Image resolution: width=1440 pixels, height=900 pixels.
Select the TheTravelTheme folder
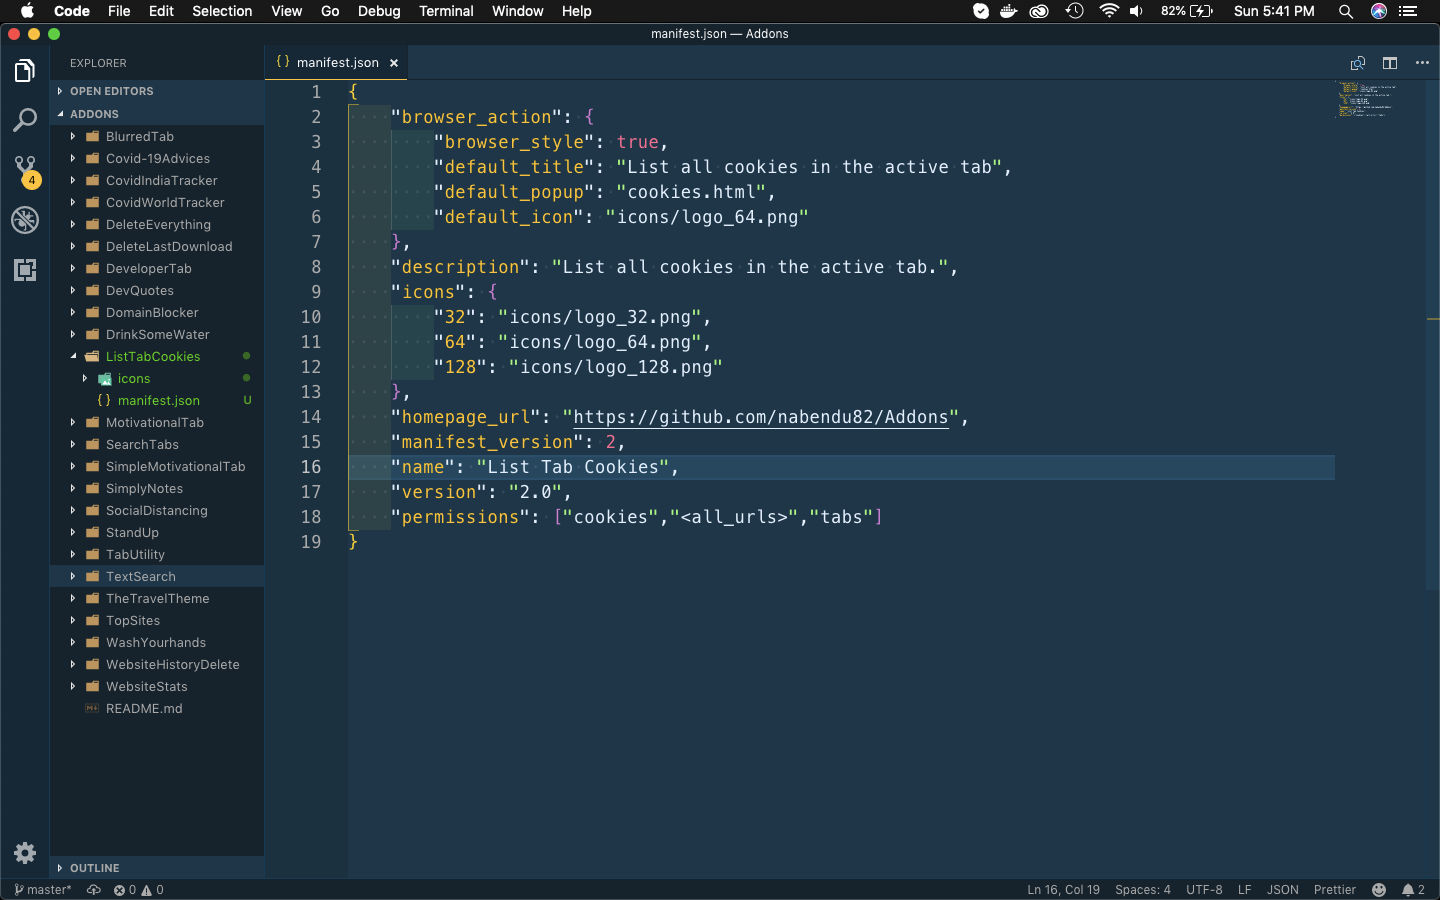(157, 598)
